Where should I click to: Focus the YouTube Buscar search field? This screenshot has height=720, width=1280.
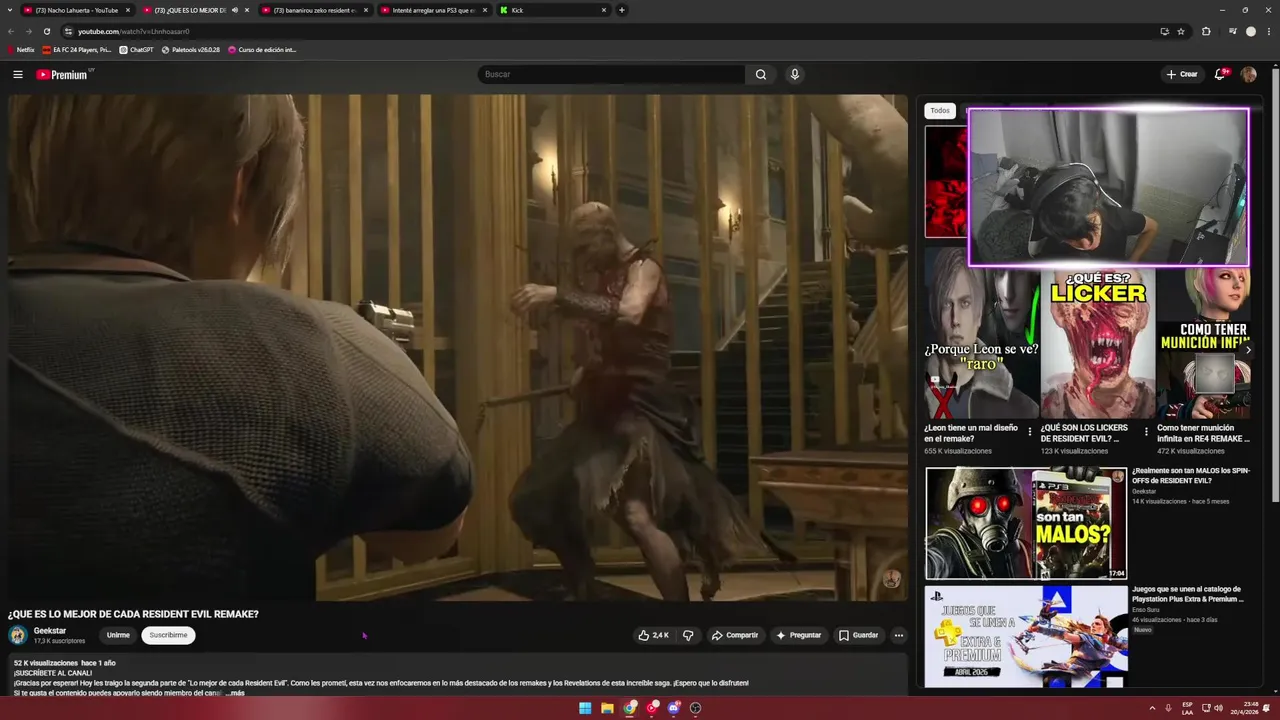point(612,74)
